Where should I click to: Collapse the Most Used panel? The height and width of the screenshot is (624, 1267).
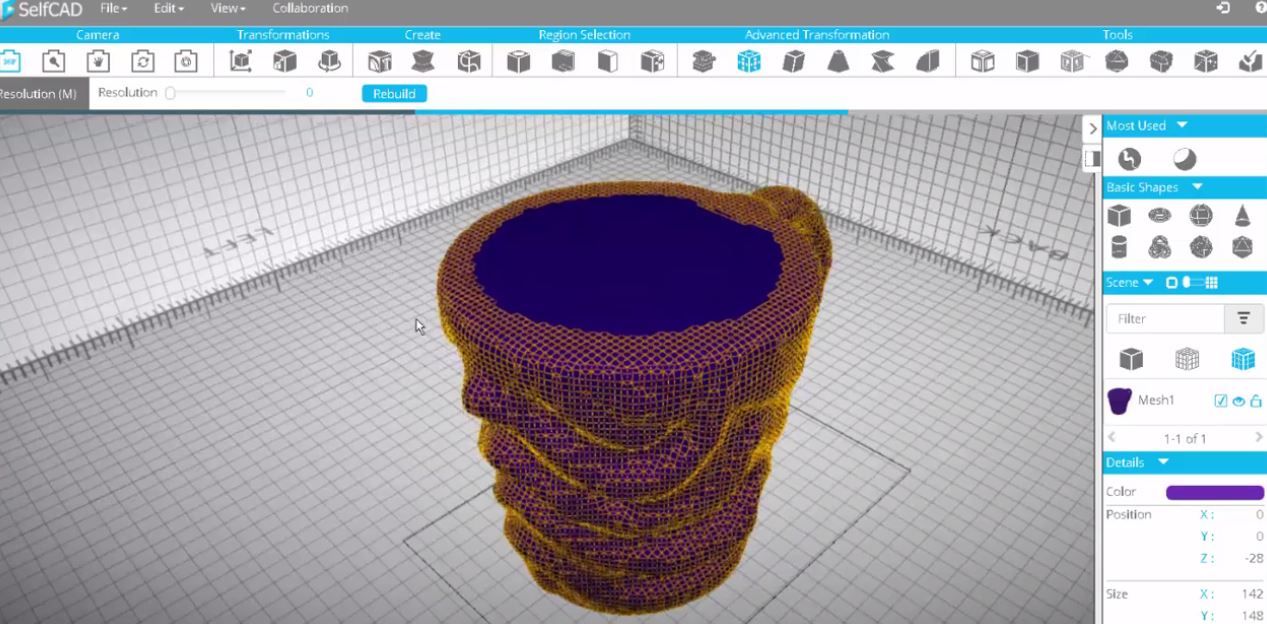click(1181, 124)
